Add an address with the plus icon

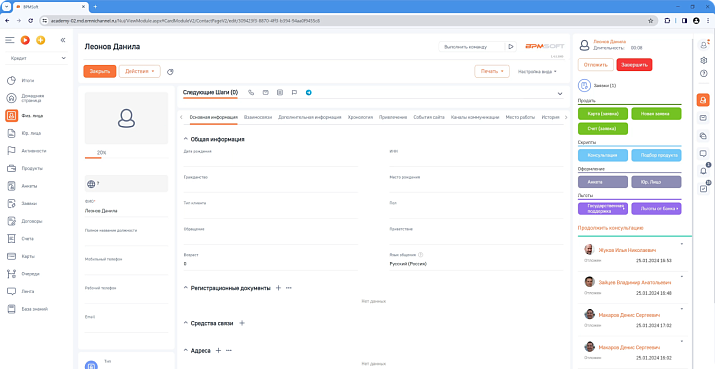click(218, 350)
